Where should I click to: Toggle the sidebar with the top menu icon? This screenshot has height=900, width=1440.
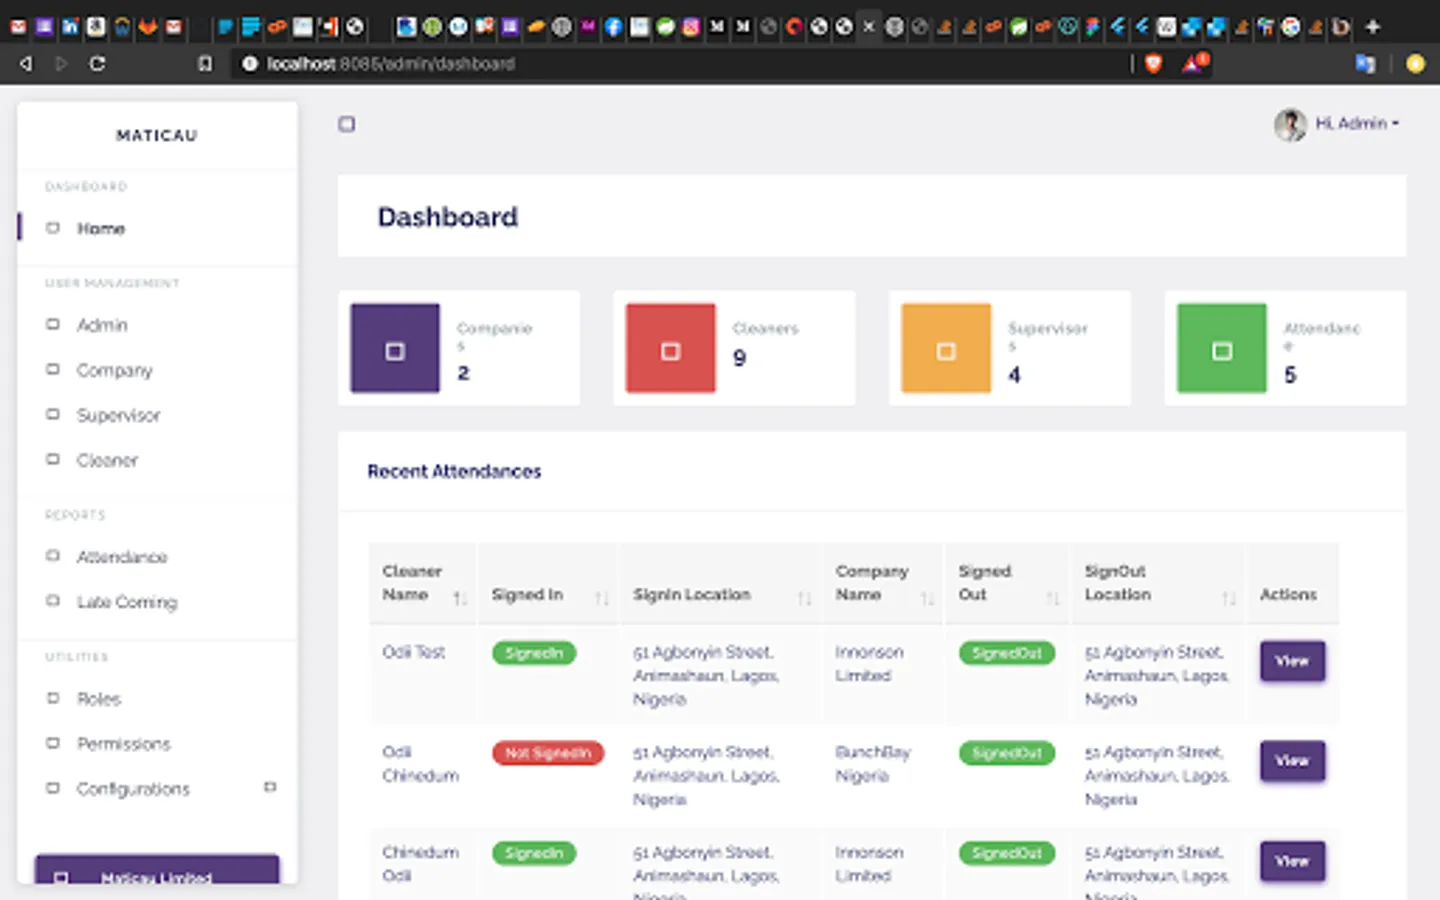click(346, 124)
